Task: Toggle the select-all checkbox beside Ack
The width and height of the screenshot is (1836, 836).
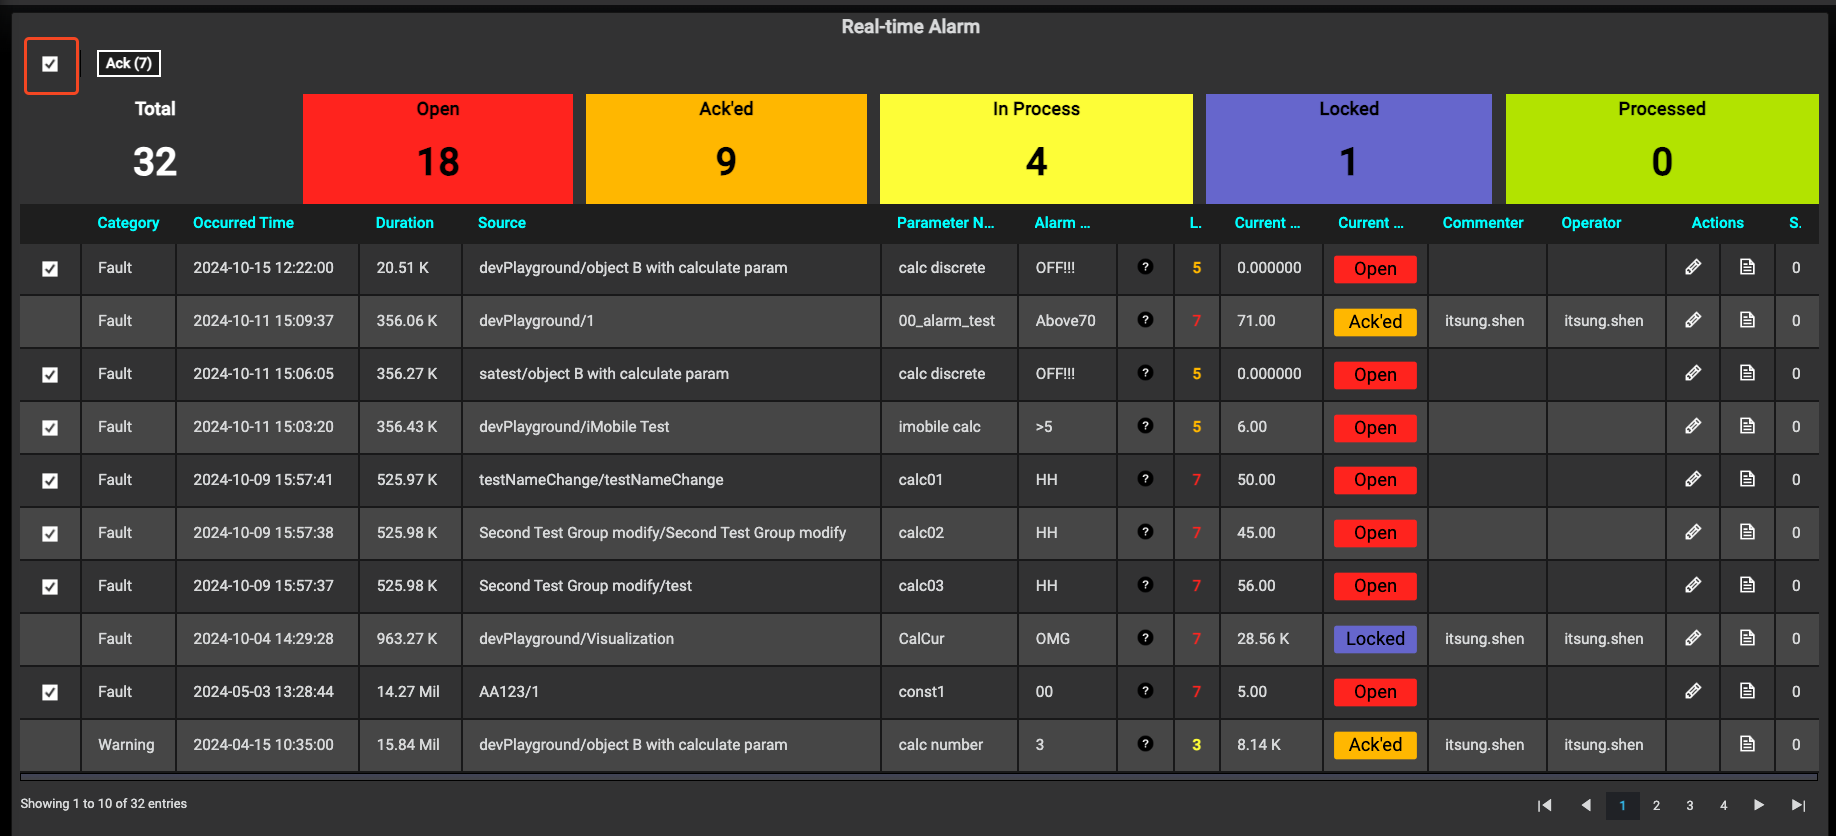Action: 50,64
